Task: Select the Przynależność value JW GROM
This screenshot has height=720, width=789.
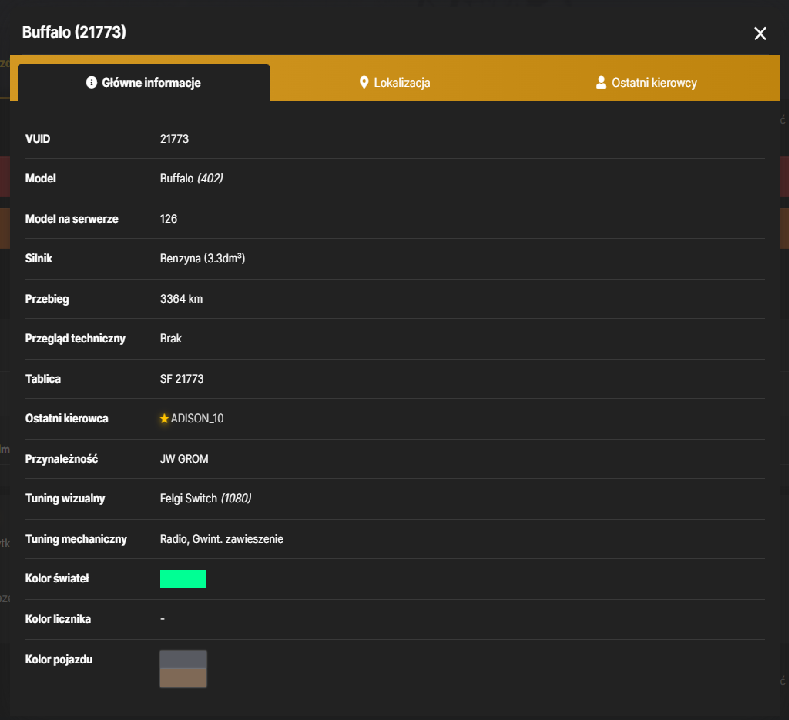Action: pos(184,459)
